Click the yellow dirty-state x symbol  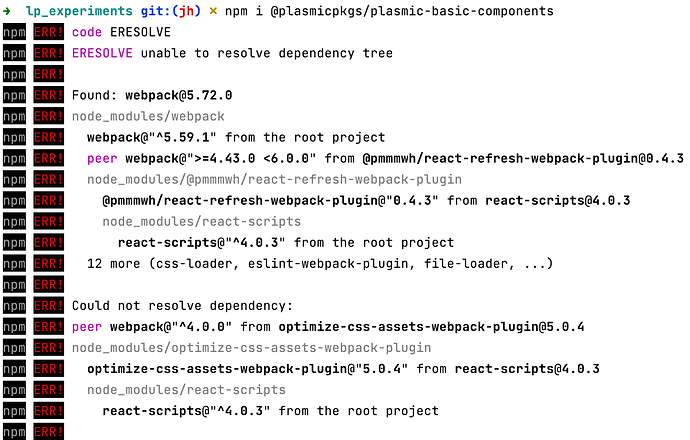[213, 11]
